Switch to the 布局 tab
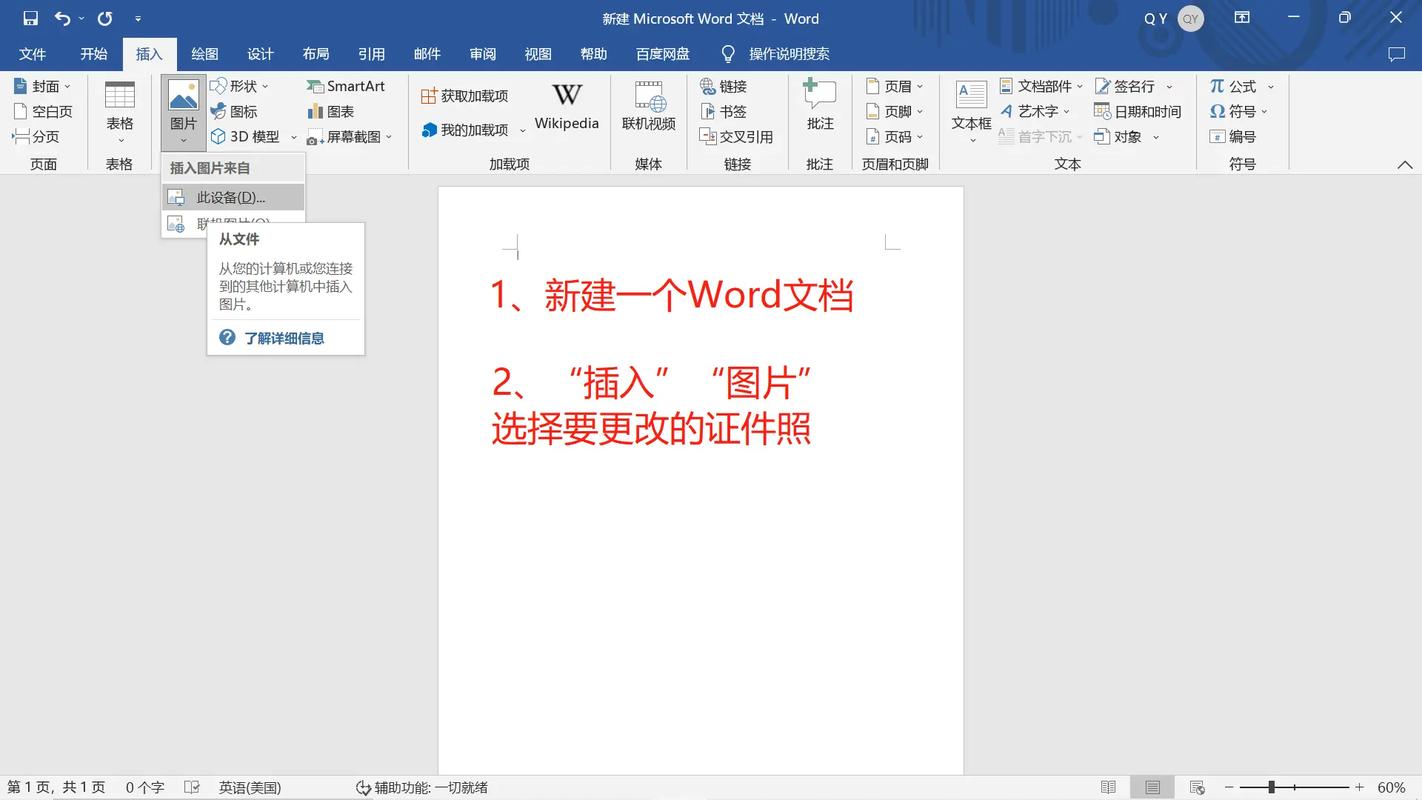The height and width of the screenshot is (800, 1422). (x=316, y=54)
